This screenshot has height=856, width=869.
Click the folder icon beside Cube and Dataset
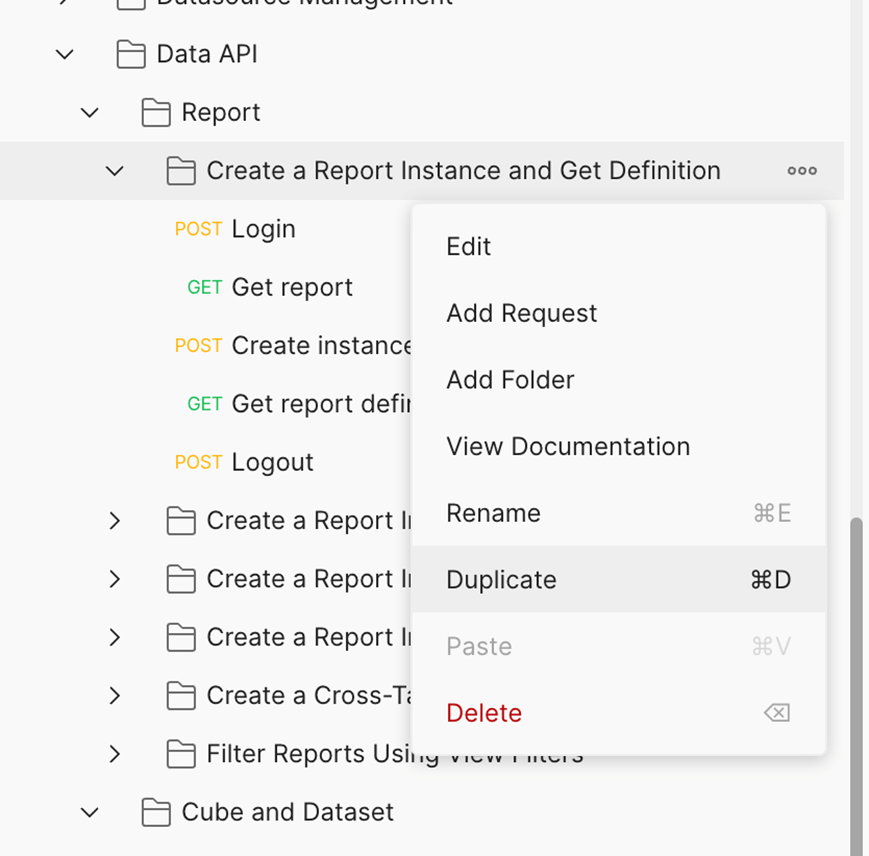pos(155,812)
